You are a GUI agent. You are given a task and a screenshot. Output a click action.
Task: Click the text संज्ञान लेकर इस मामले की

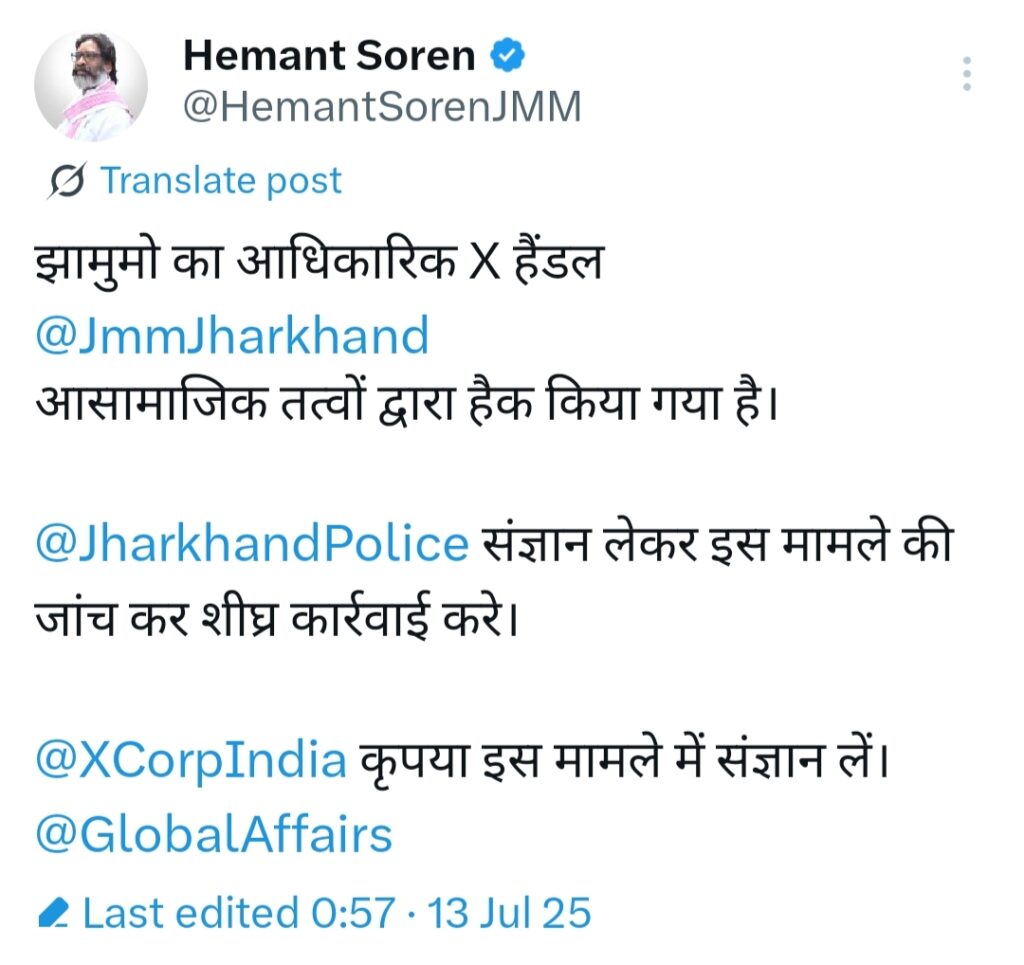pos(717,543)
